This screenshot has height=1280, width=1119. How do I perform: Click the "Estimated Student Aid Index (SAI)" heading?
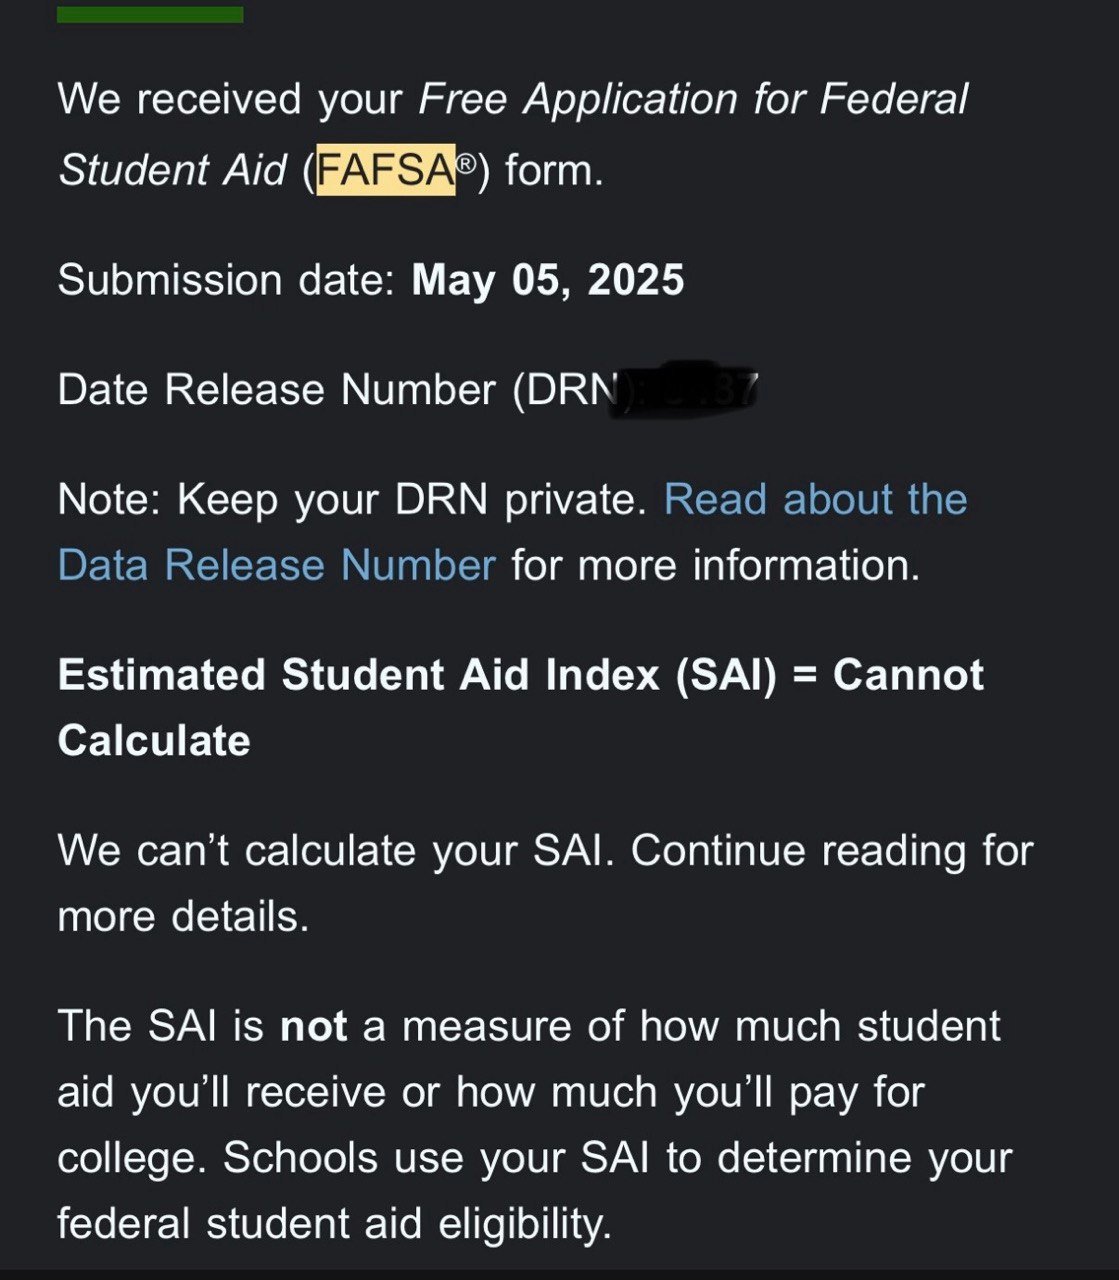pyautogui.click(x=416, y=675)
